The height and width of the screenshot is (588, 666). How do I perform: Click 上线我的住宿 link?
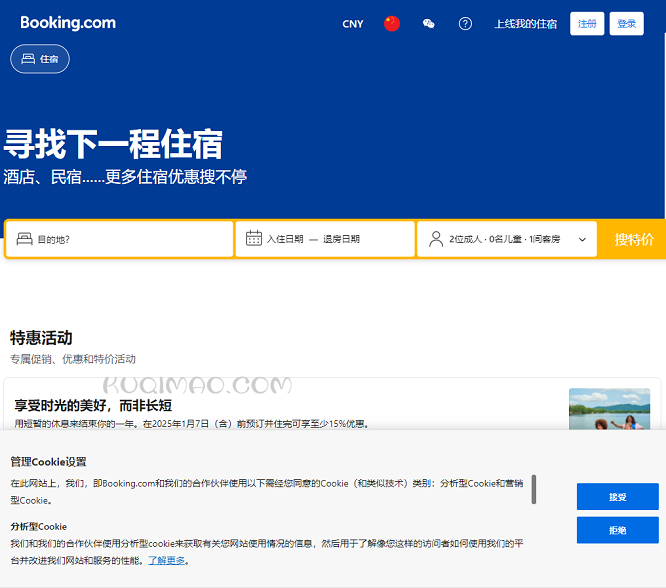[525, 24]
